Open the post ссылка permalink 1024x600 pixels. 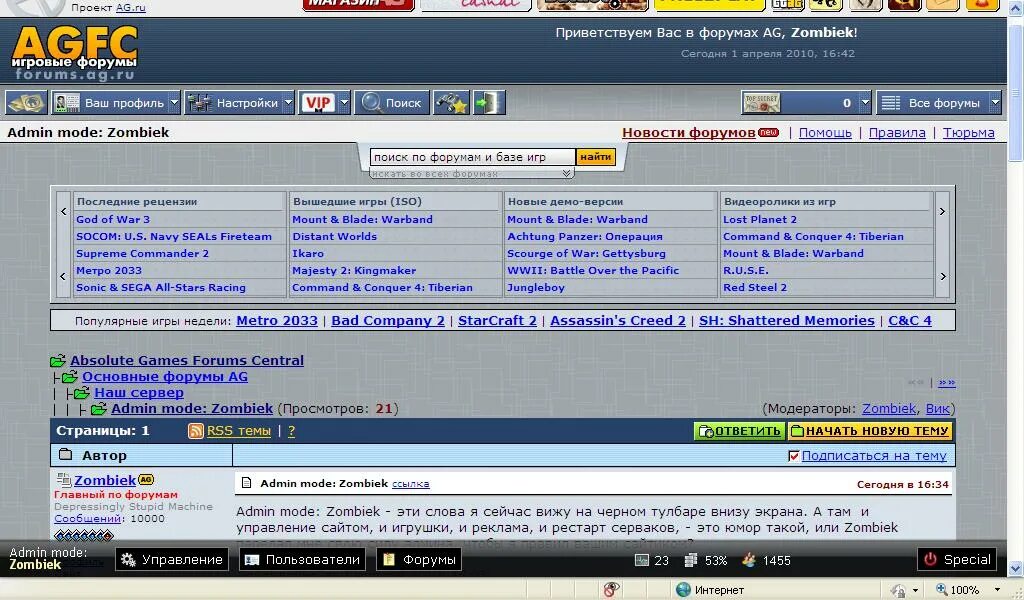pos(410,484)
